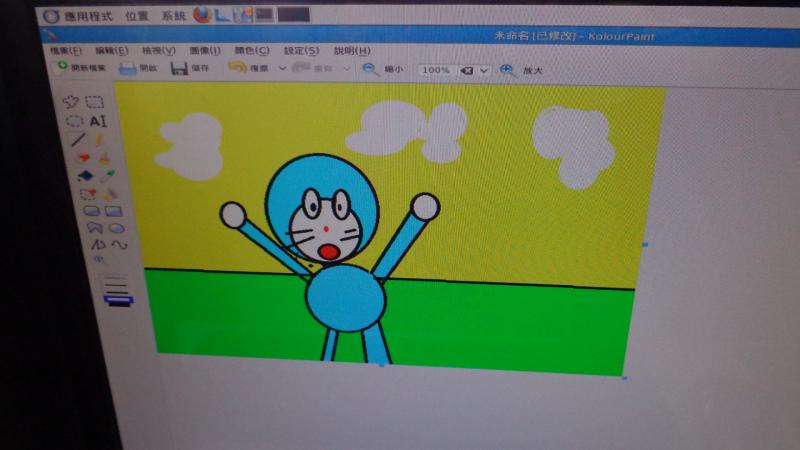Open the 圖像(I) menu
Image resolution: width=800 pixels, height=450 pixels.
(205, 51)
